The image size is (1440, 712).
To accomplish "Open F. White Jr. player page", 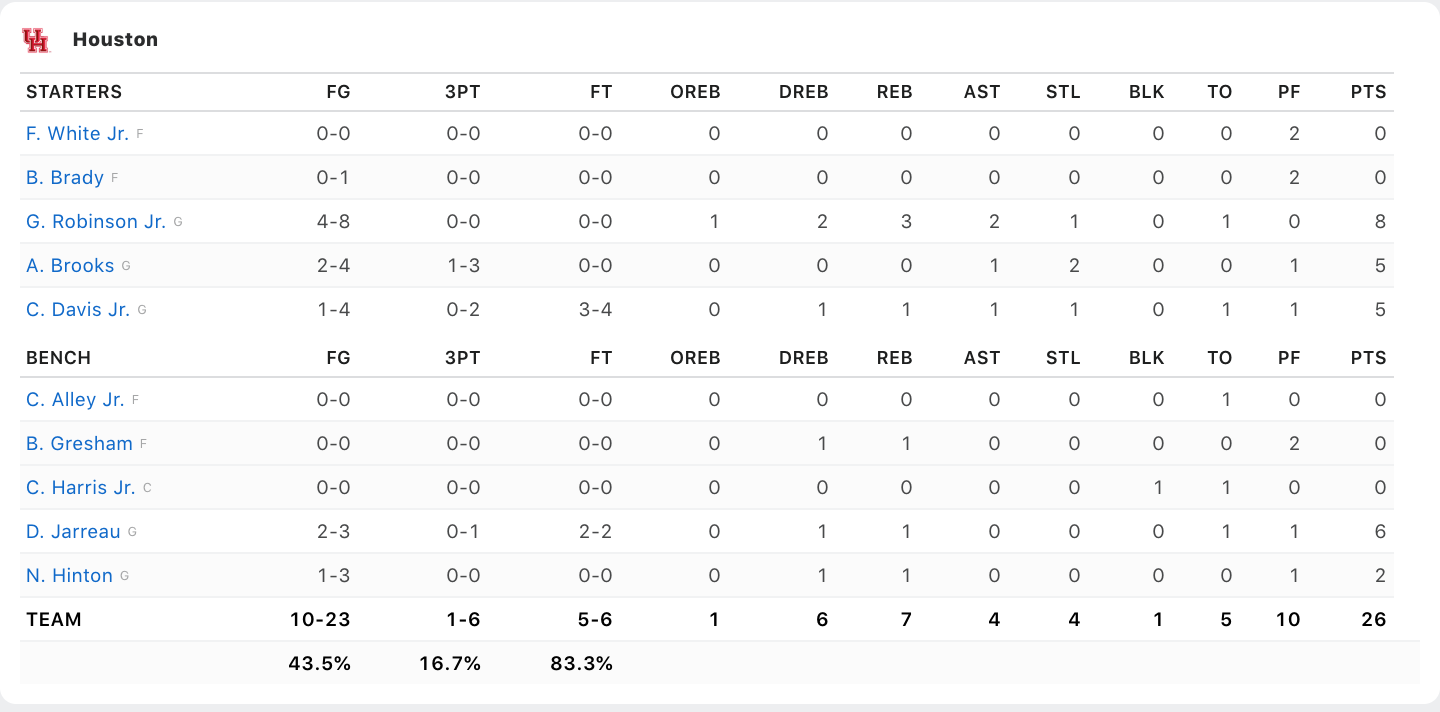I will pyautogui.click(x=77, y=133).
